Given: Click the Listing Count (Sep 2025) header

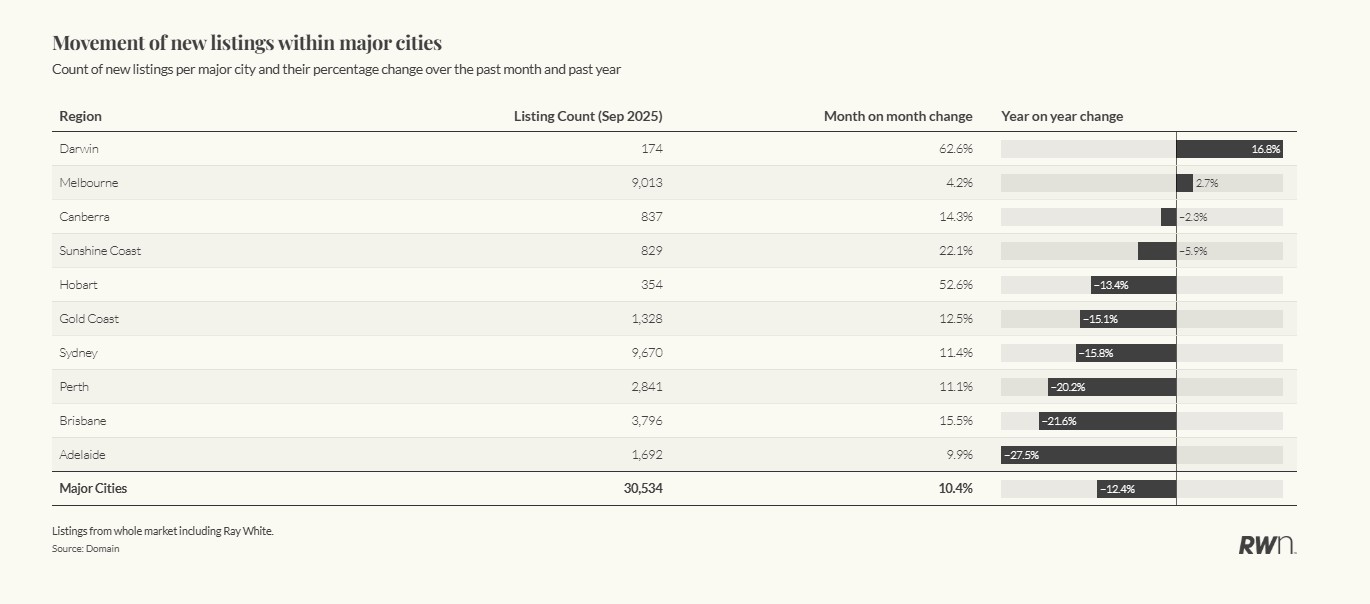Looking at the screenshot, I should click(588, 116).
